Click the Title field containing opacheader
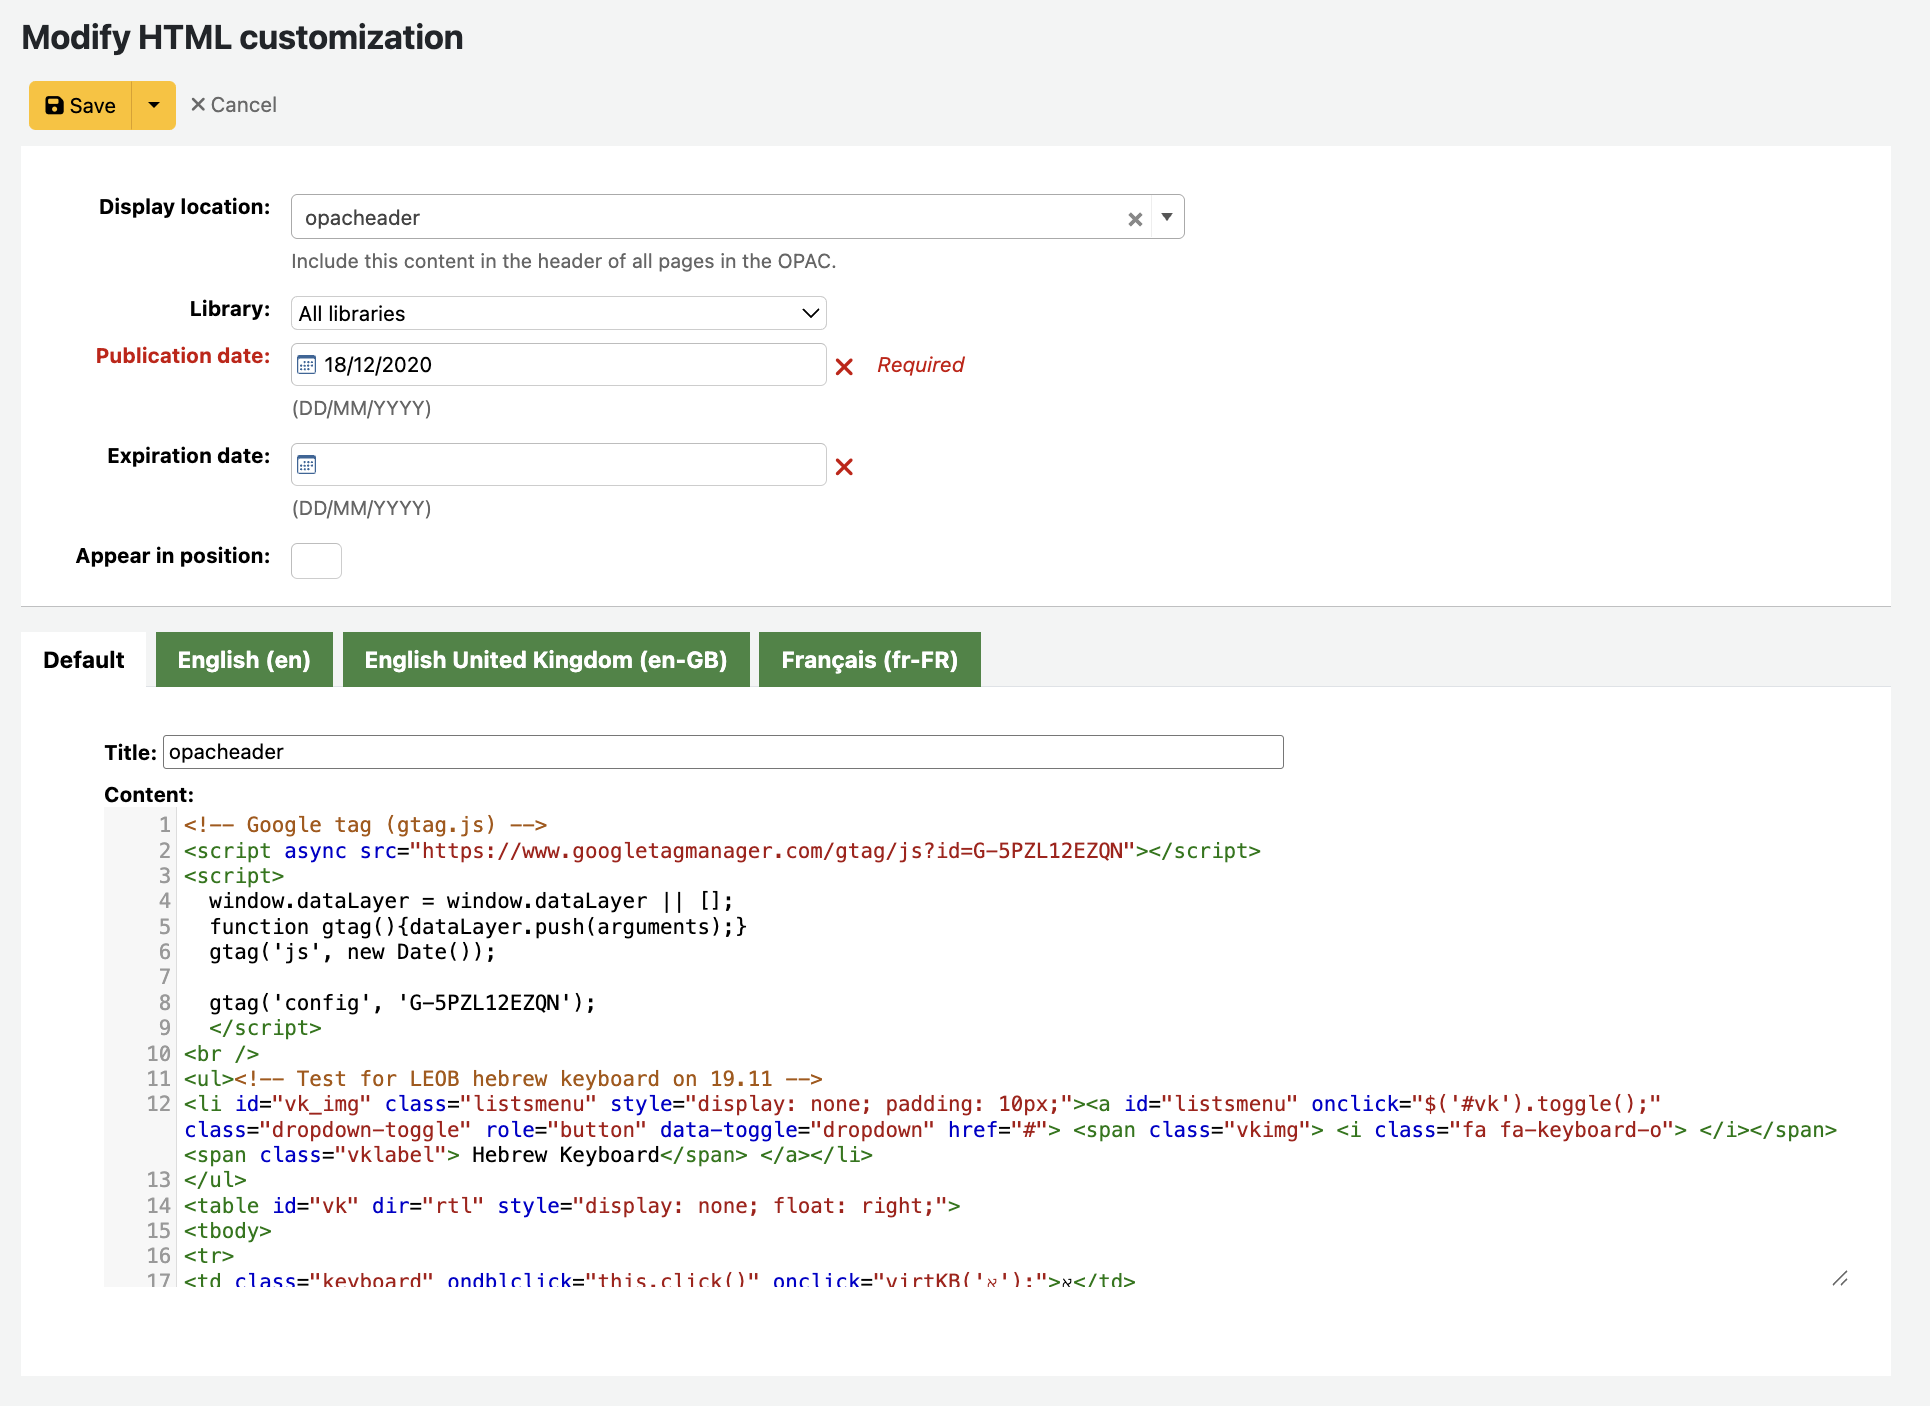Image resolution: width=1930 pixels, height=1406 pixels. pos(723,752)
